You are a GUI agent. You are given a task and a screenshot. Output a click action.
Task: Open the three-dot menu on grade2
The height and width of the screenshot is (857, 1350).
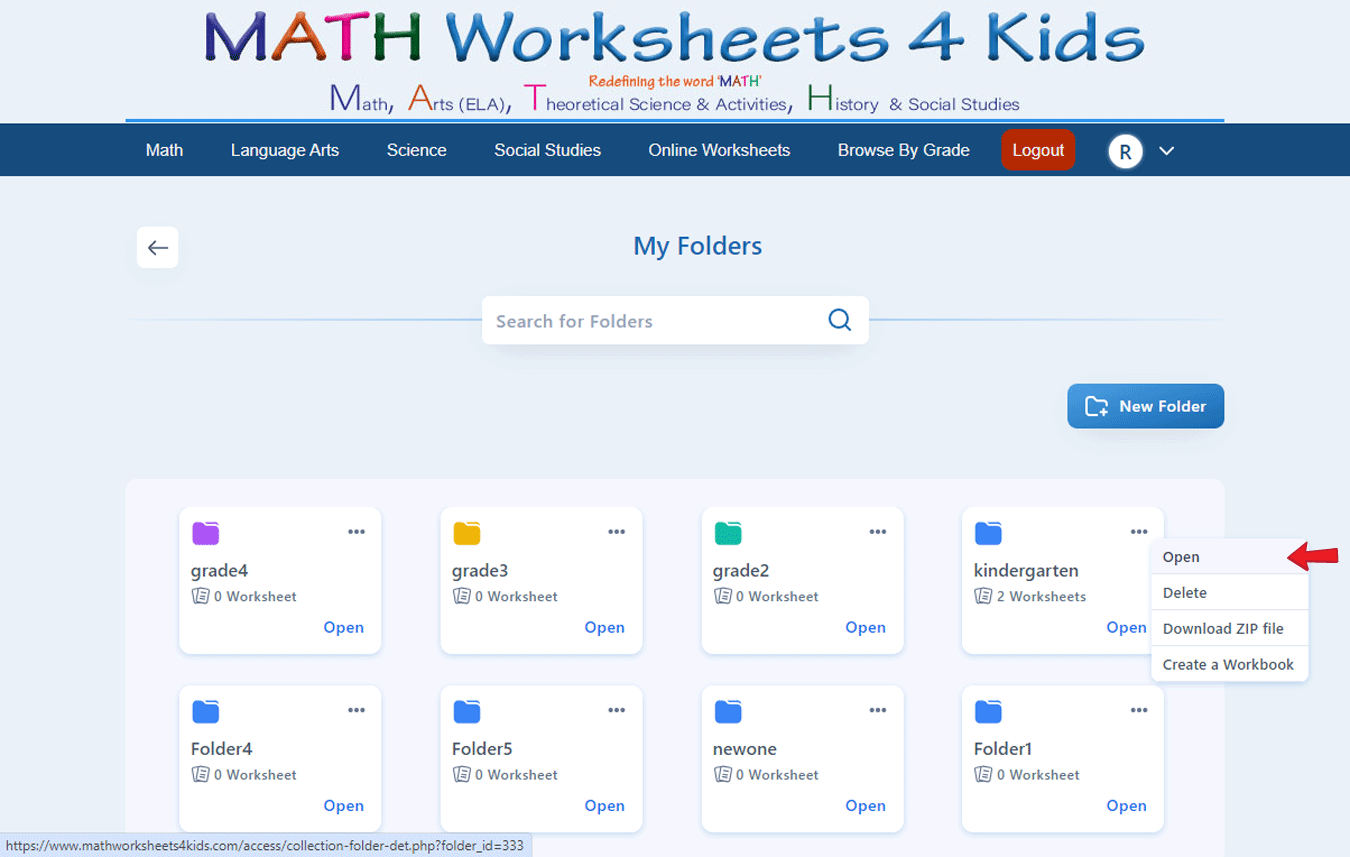[x=878, y=532]
